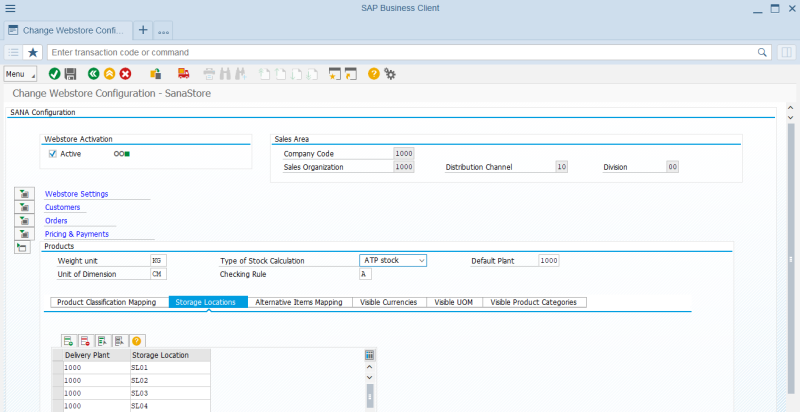The height and width of the screenshot is (412, 800).
Task: Save the configuration with floppy disk icon
Action: (70, 74)
